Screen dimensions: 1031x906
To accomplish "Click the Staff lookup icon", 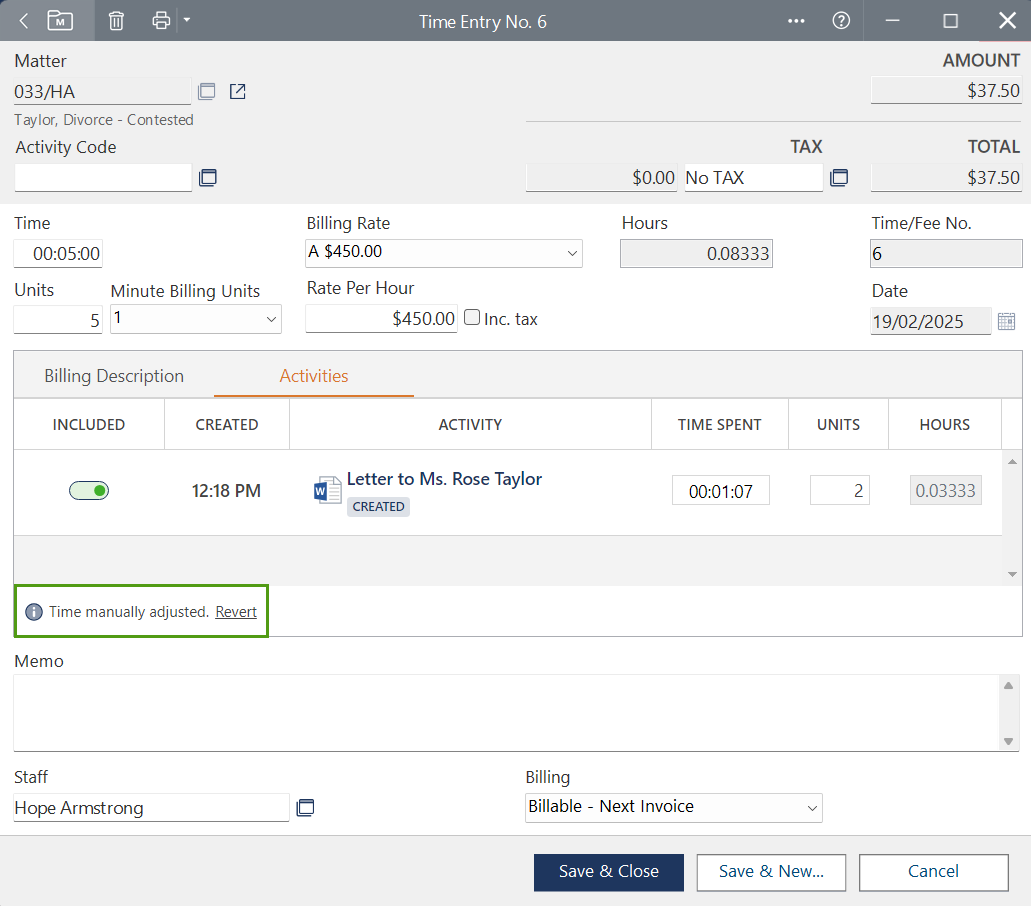I will coord(305,807).
